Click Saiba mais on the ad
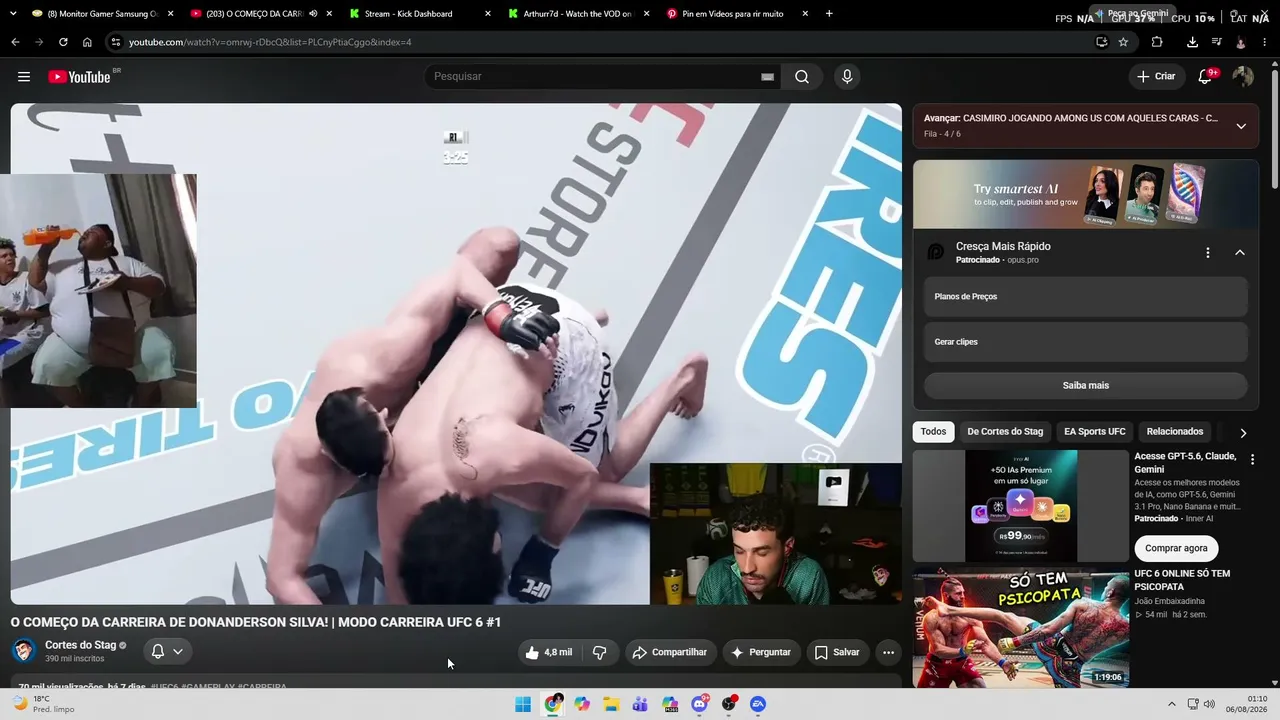Viewport: 1280px width, 720px height. (1085, 385)
